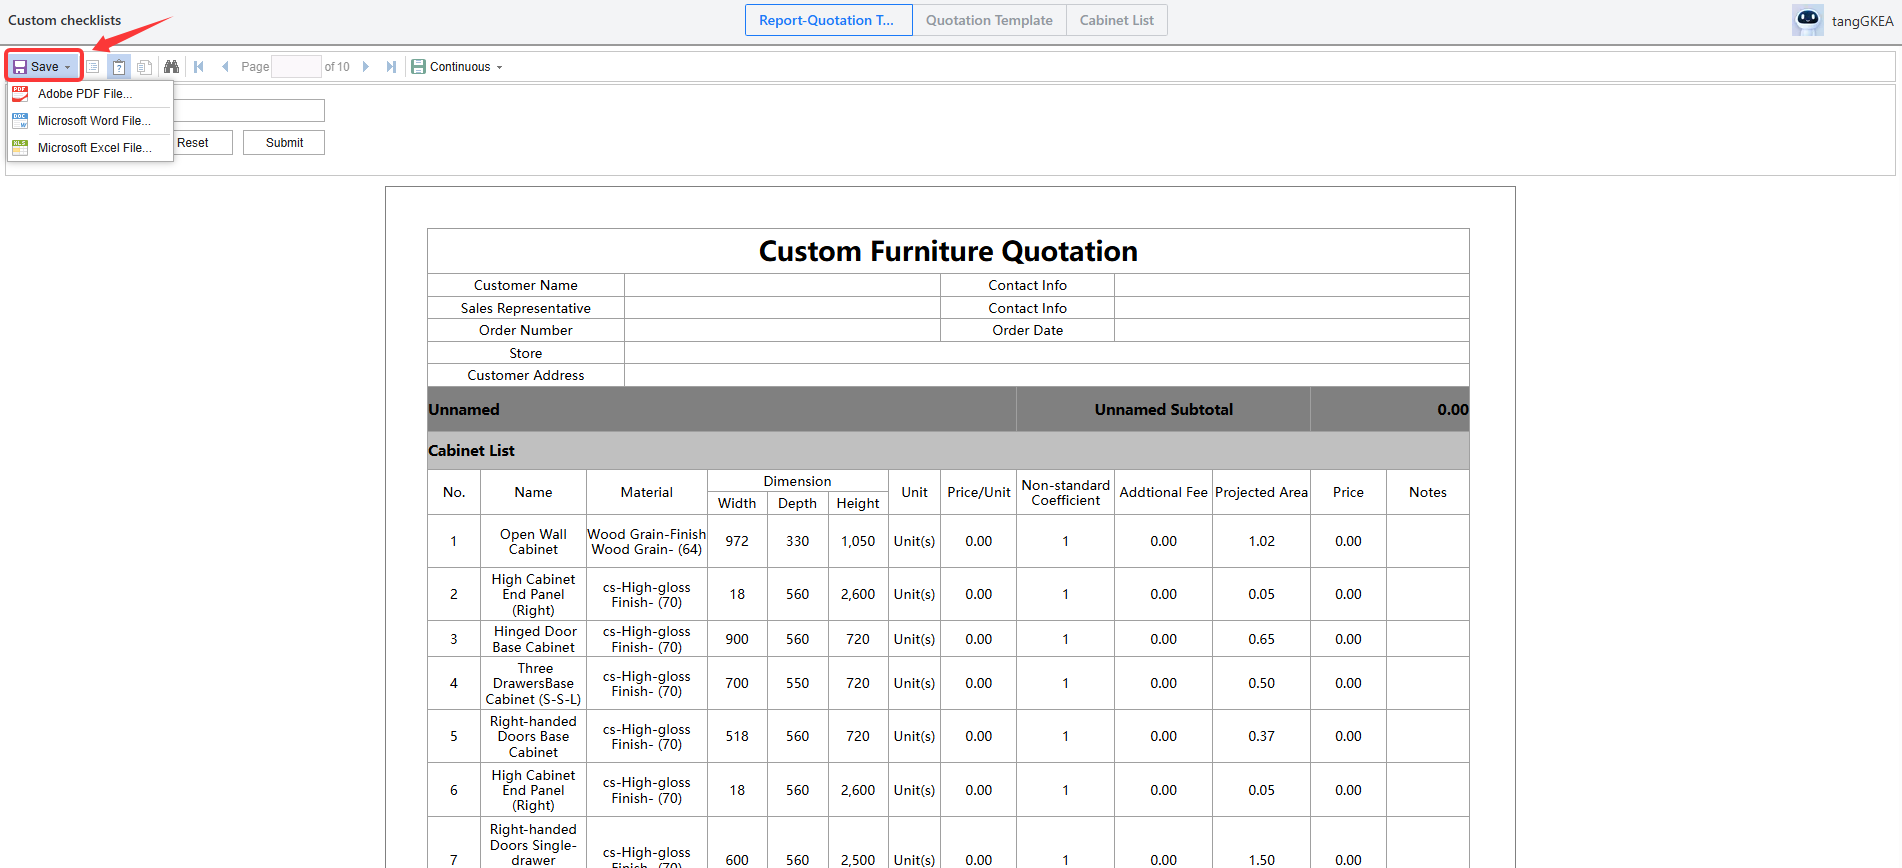The image size is (1902, 868).
Task: Click the 900 width value
Action: tap(737, 639)
